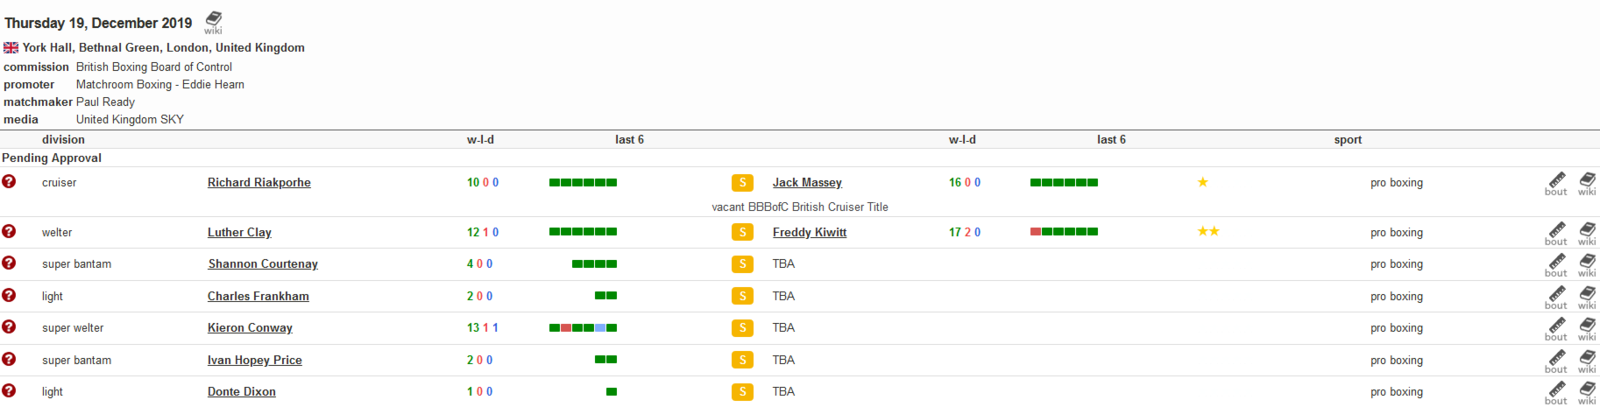Open the bout icon for Shannon Courtenay's fight

[1556, 265]
